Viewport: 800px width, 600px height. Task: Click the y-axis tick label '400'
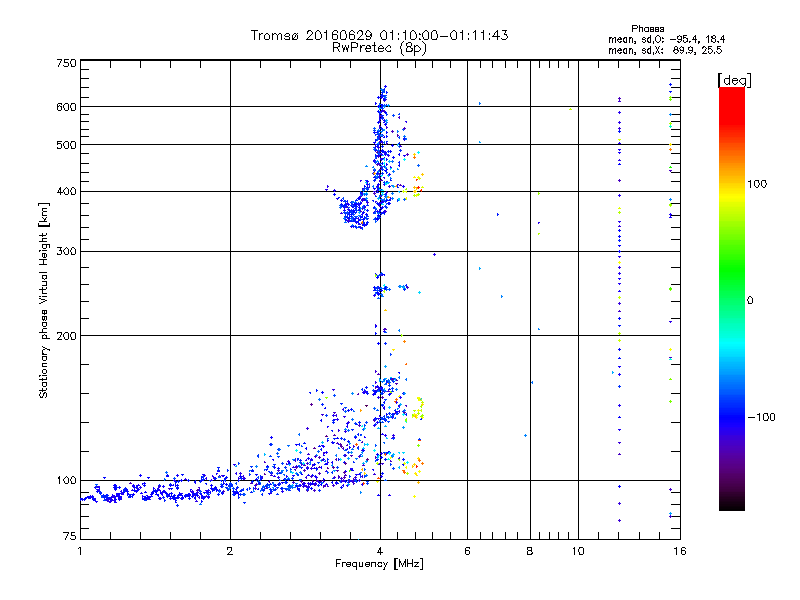[x=66, y=192]
